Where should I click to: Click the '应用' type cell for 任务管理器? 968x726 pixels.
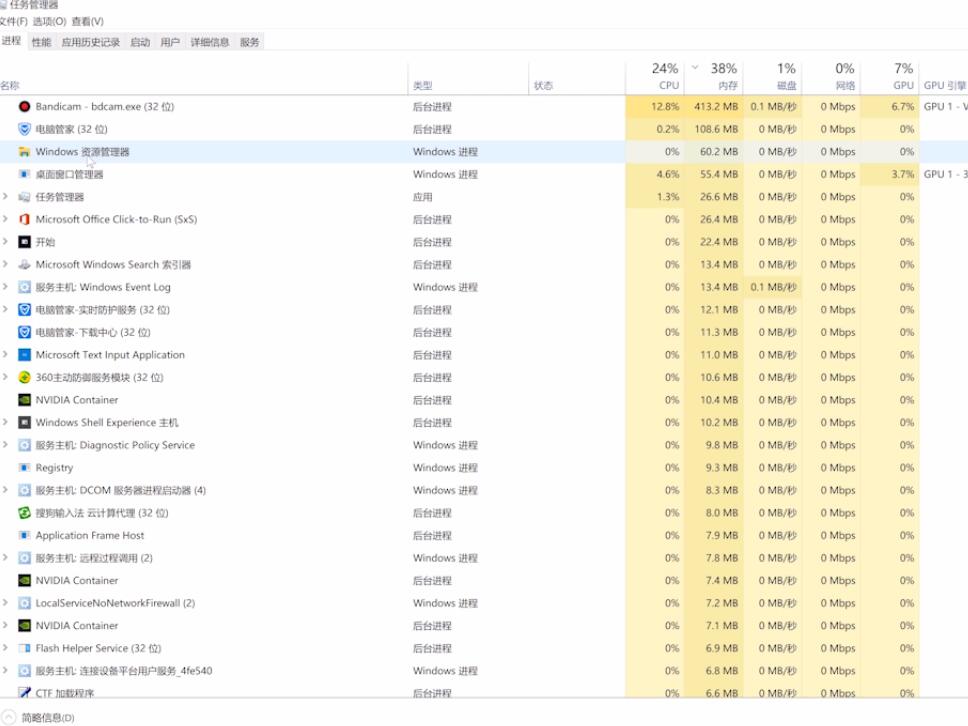423,197
